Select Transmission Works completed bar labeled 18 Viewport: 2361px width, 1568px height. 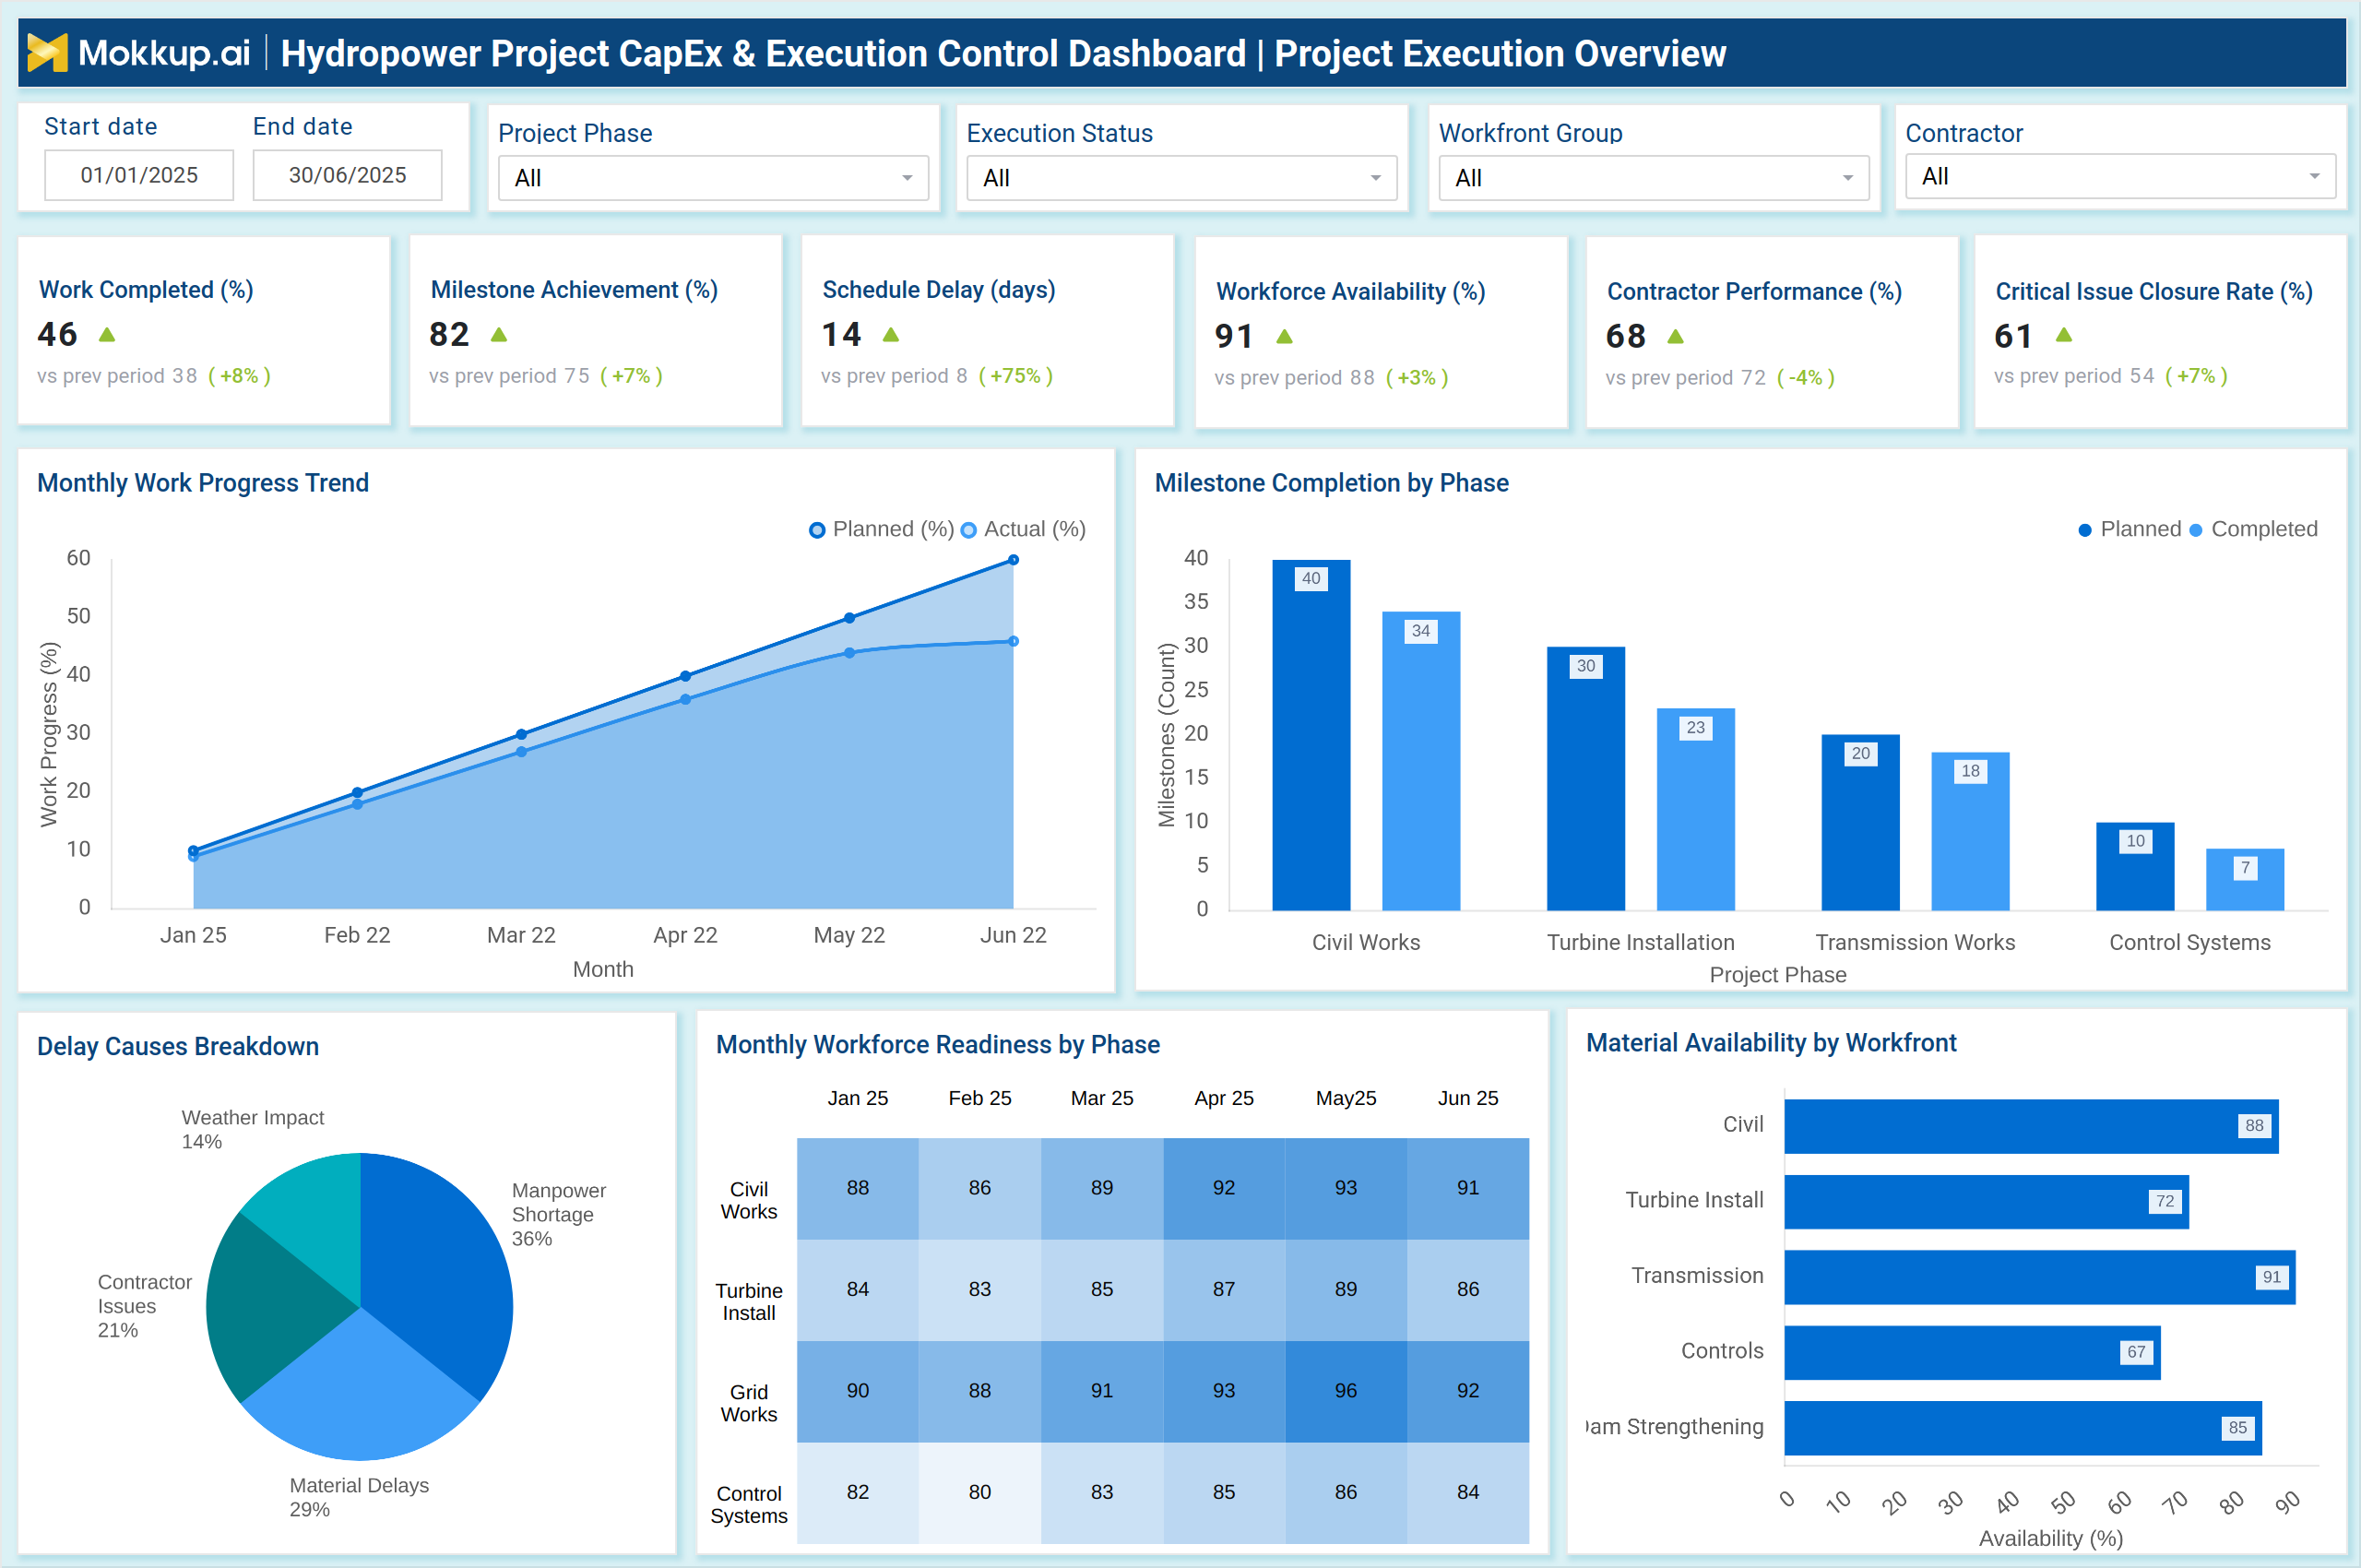1970,831
